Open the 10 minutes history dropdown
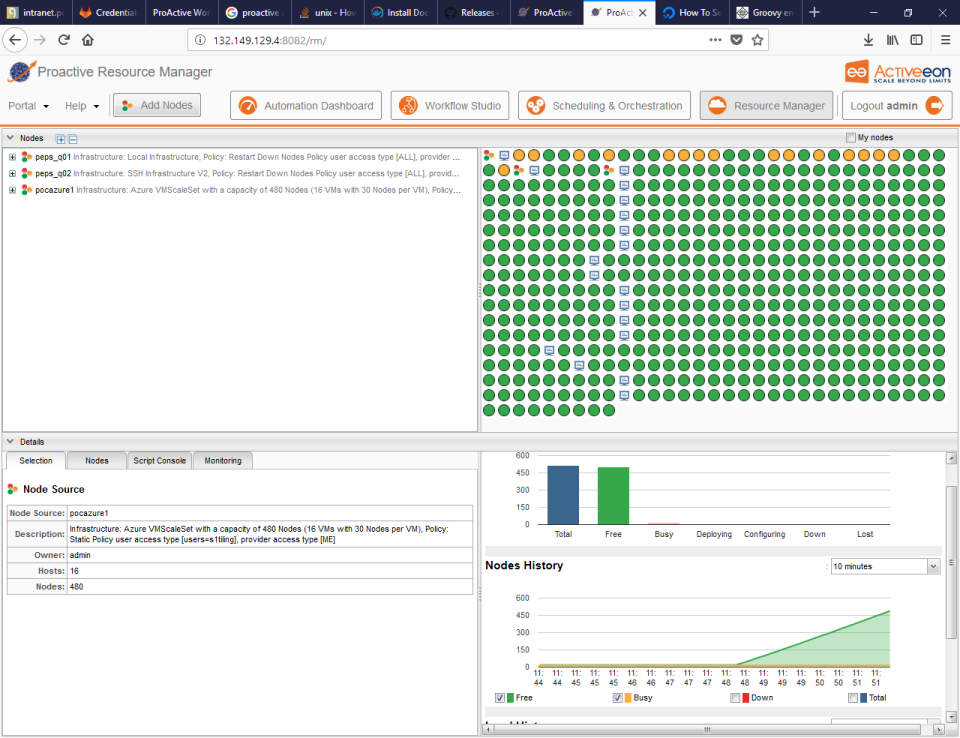The image size is (960, 738). (884, 566)
